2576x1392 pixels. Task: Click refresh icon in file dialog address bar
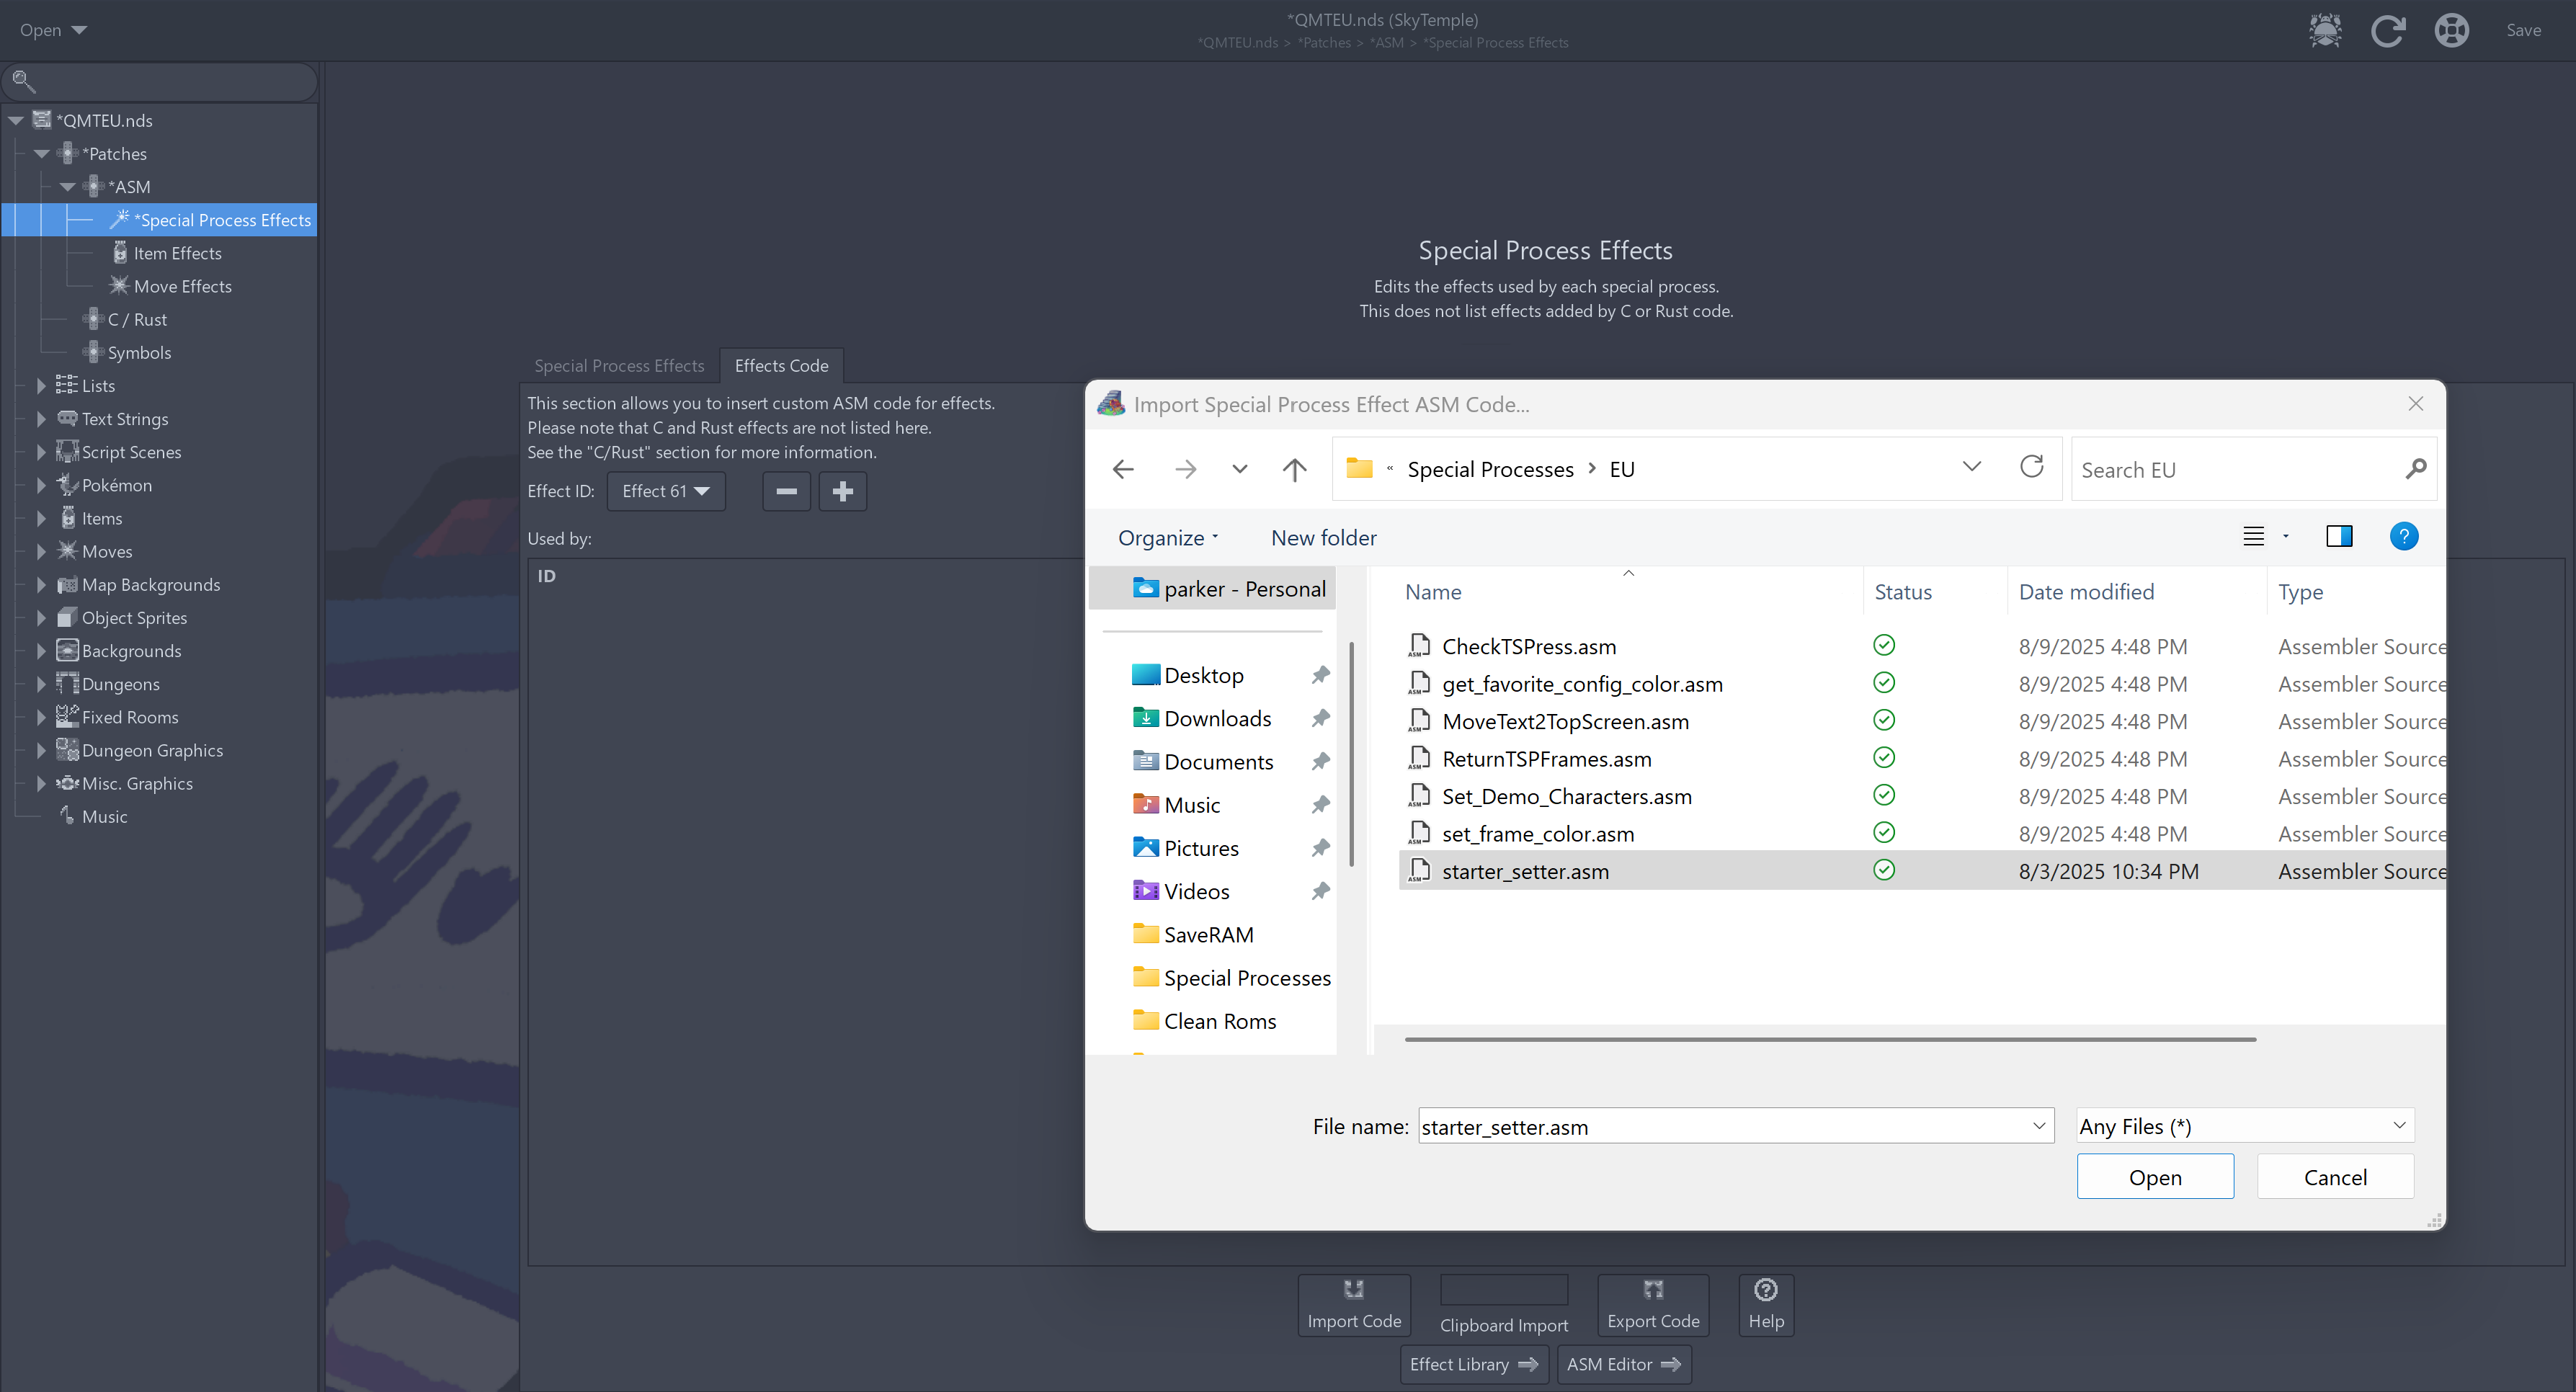point(2031,467)
